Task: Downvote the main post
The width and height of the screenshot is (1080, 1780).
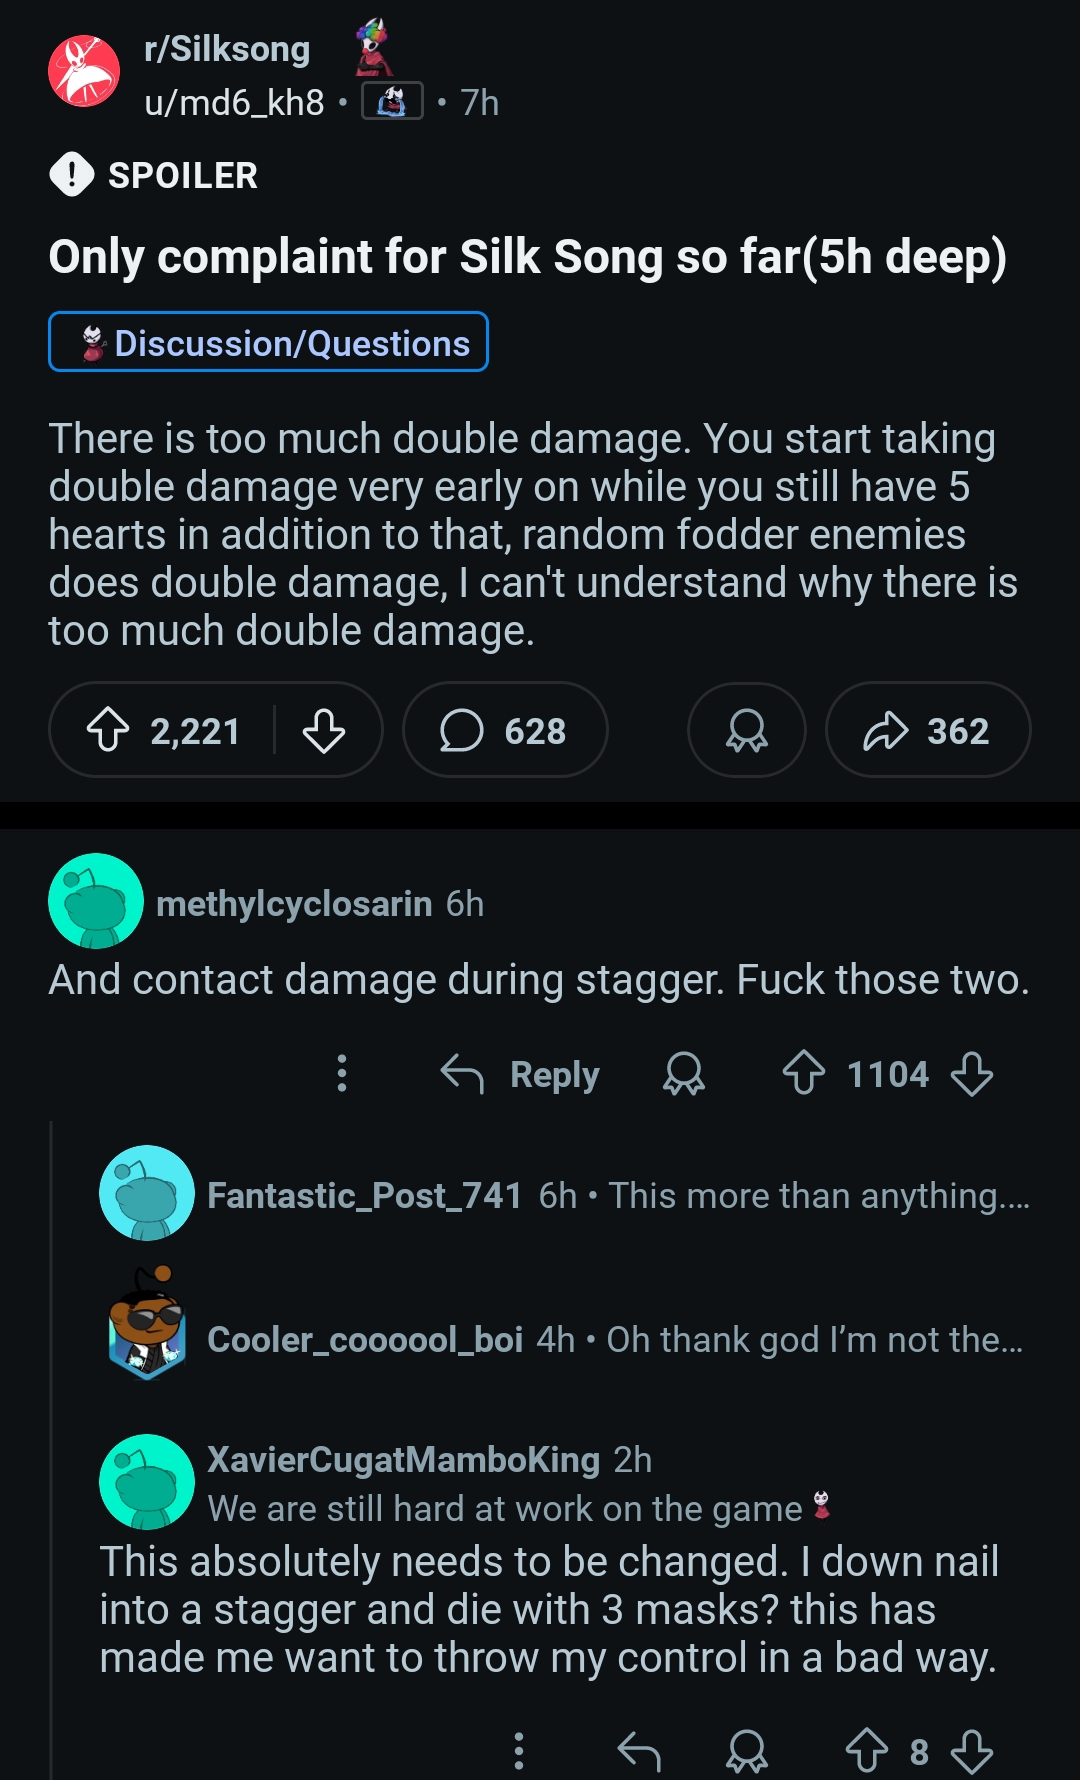Action: pos(324,731)
